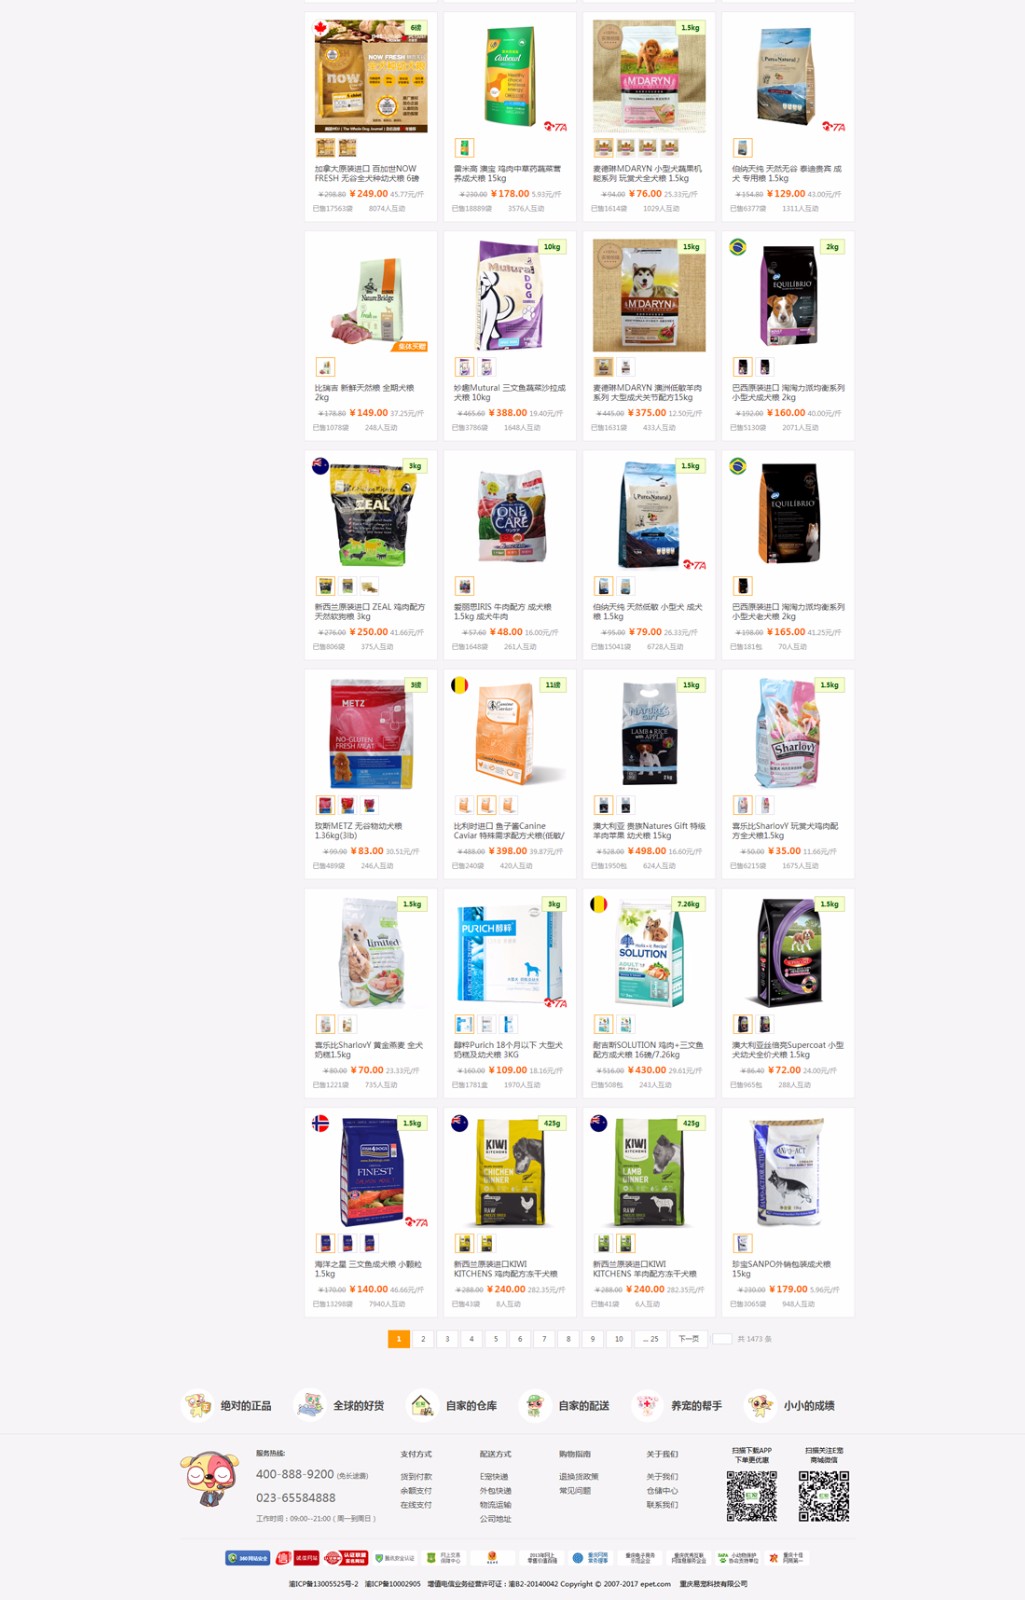The height and width of the screenshot is (1600, 1025).
Task: Click the 全球的好货 feature icon
Action: (310, 1405)
